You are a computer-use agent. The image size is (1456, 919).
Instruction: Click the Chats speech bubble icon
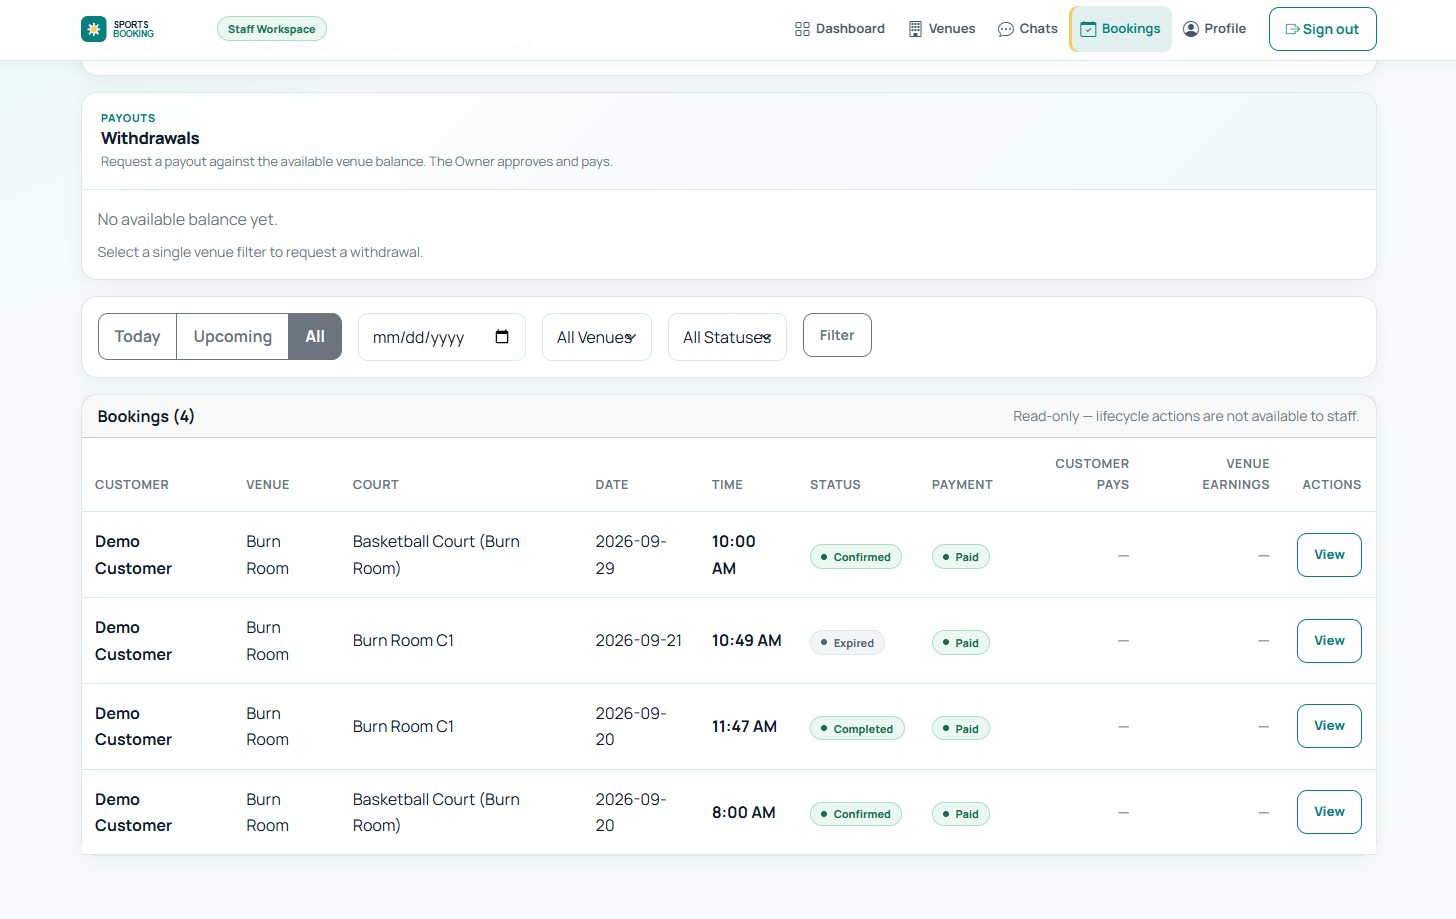[1006, 29]
